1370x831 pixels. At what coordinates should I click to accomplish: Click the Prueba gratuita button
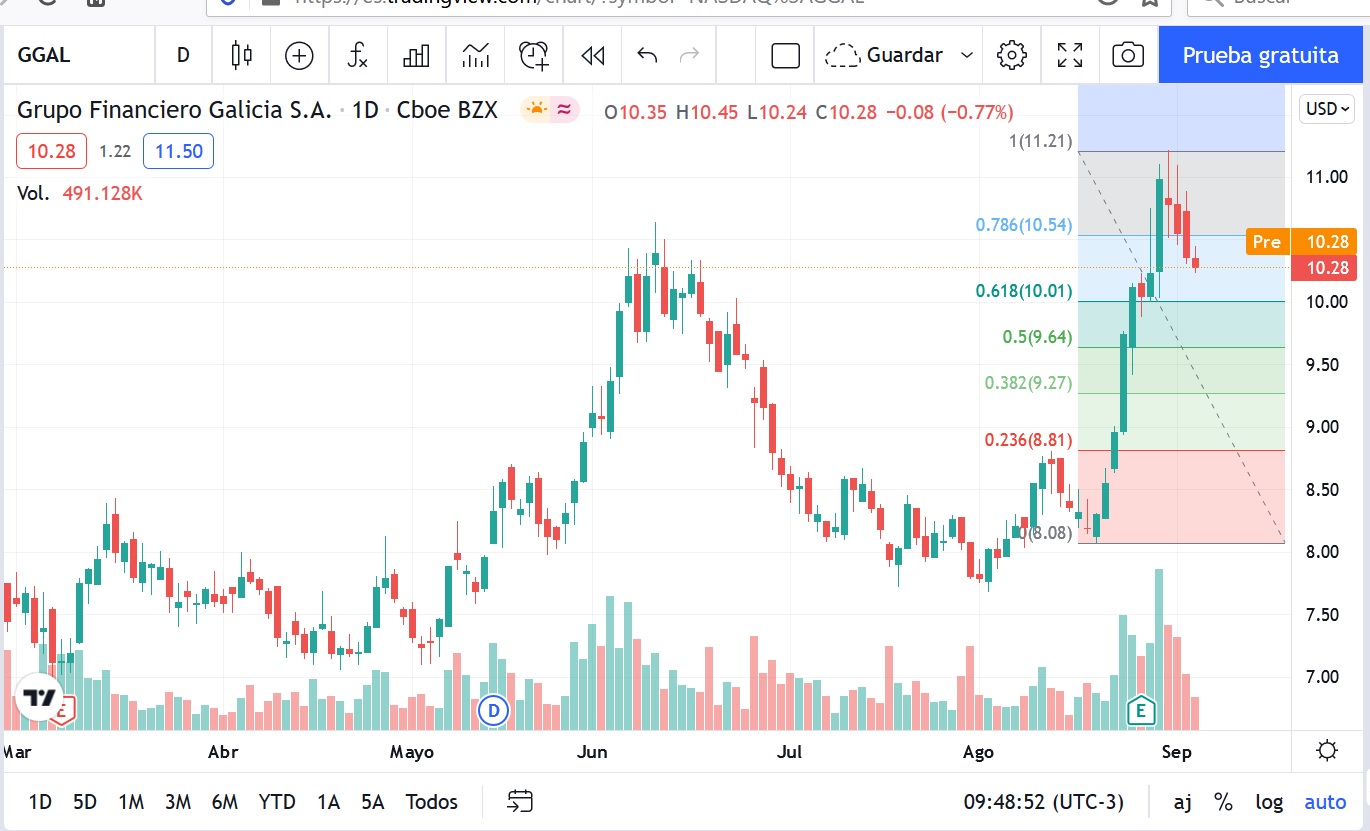(x=1260, y=55)
